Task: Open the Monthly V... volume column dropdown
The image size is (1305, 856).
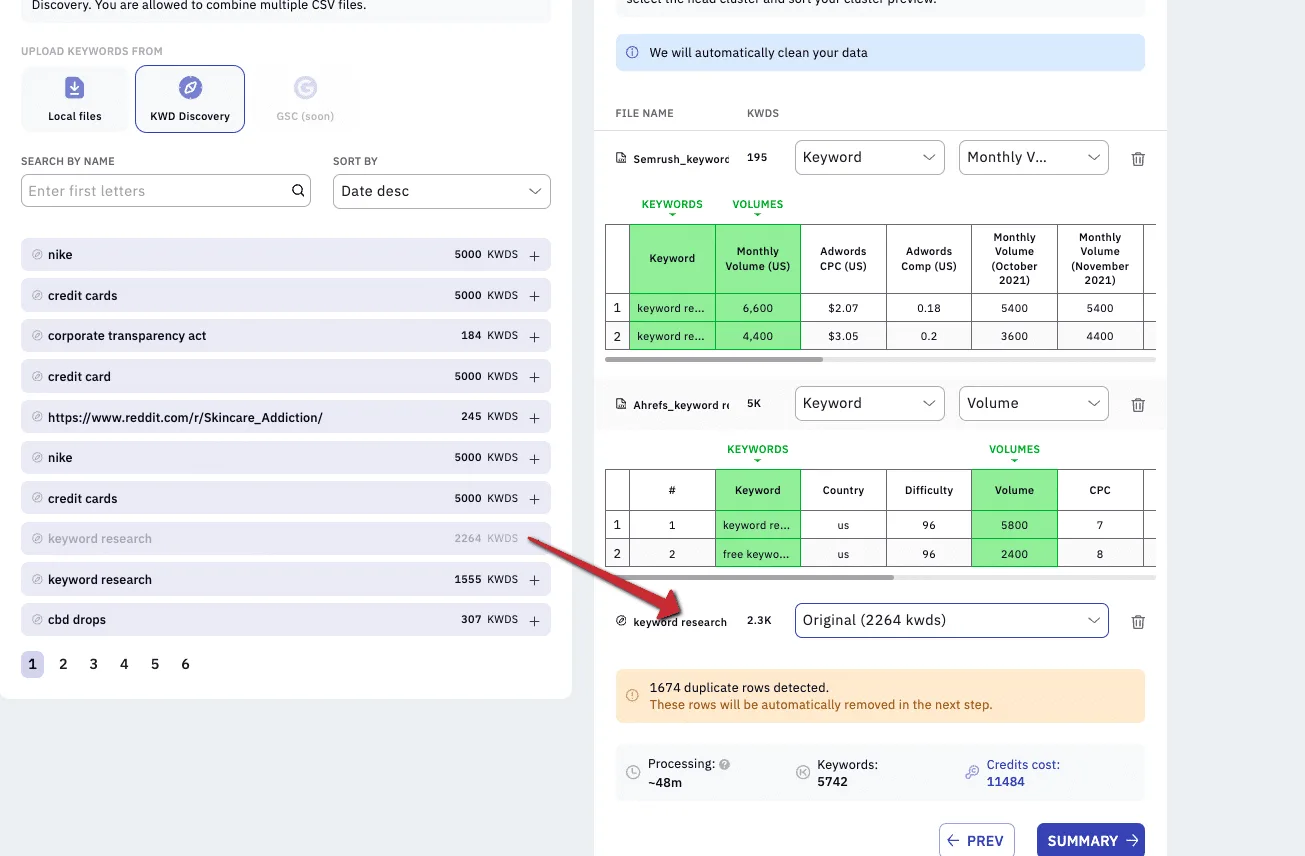Action: [x=1033, y=157]
